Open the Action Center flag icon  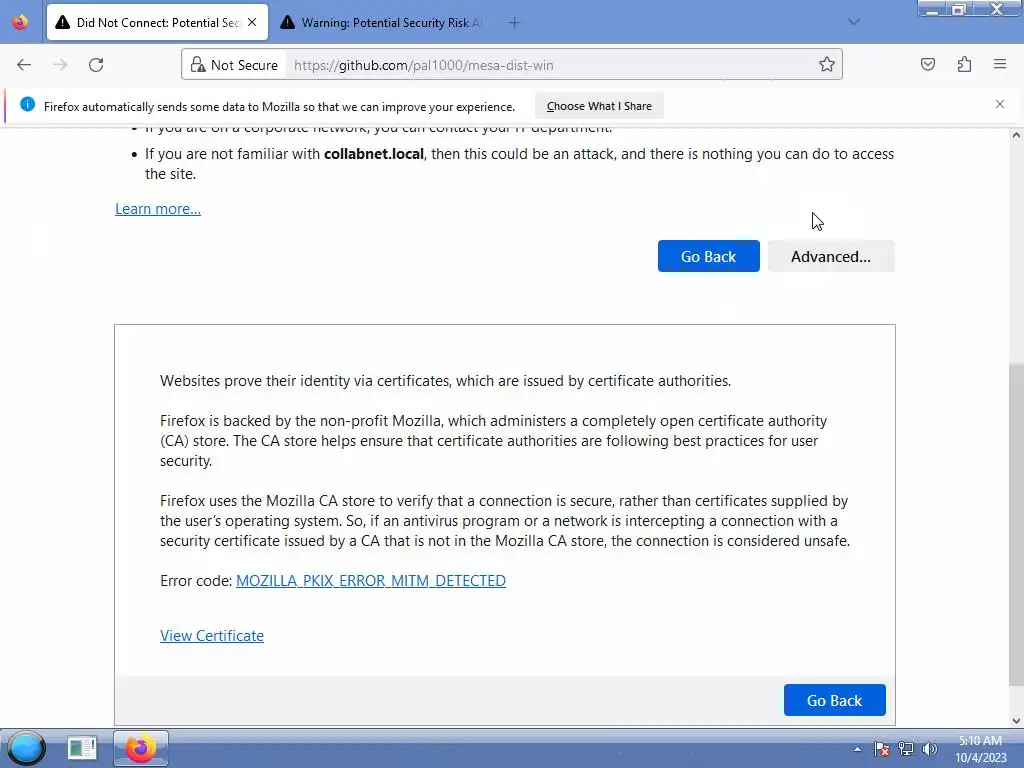coord(882,750)
